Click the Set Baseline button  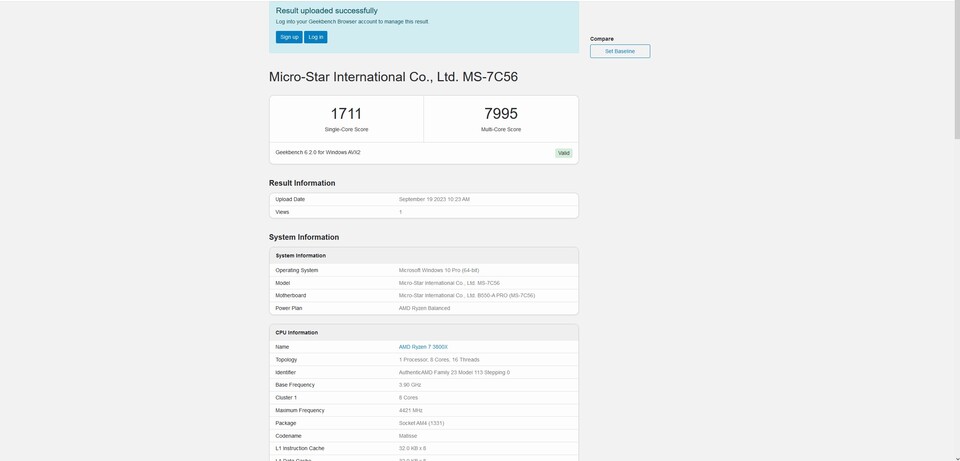619,51
